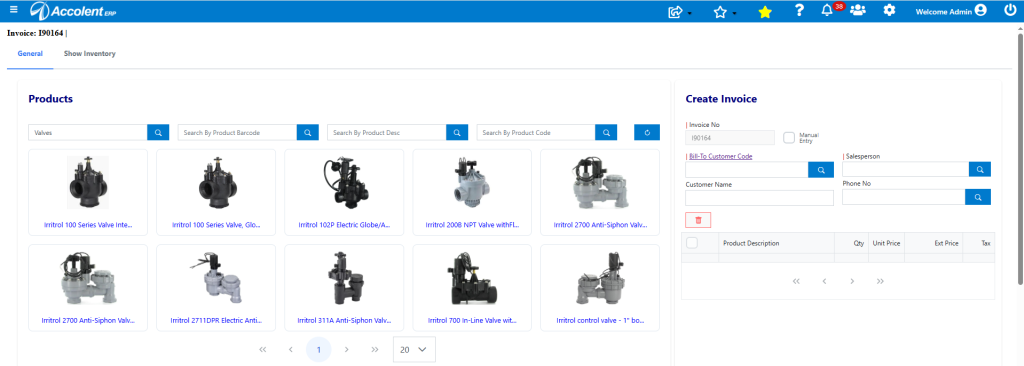Screen dimensions: 1024x366
Task: Click search icon for Product Code
Action: (606, 133)
